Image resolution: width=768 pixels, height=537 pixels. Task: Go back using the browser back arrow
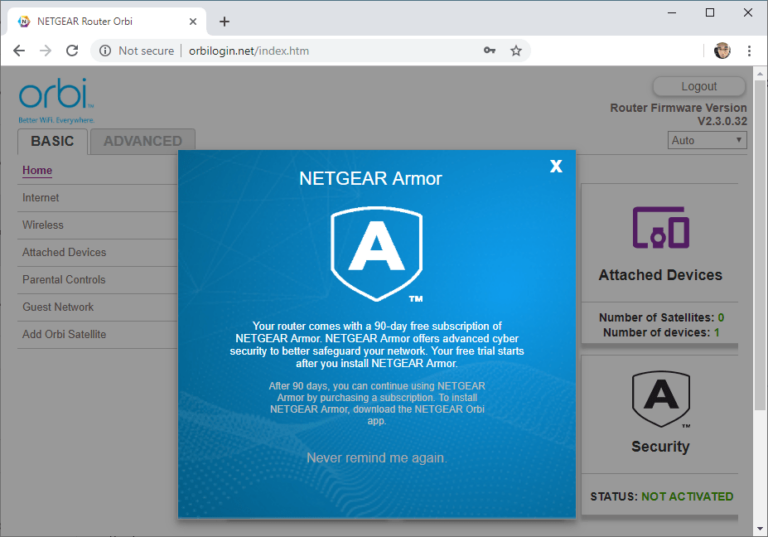[19, 51]
